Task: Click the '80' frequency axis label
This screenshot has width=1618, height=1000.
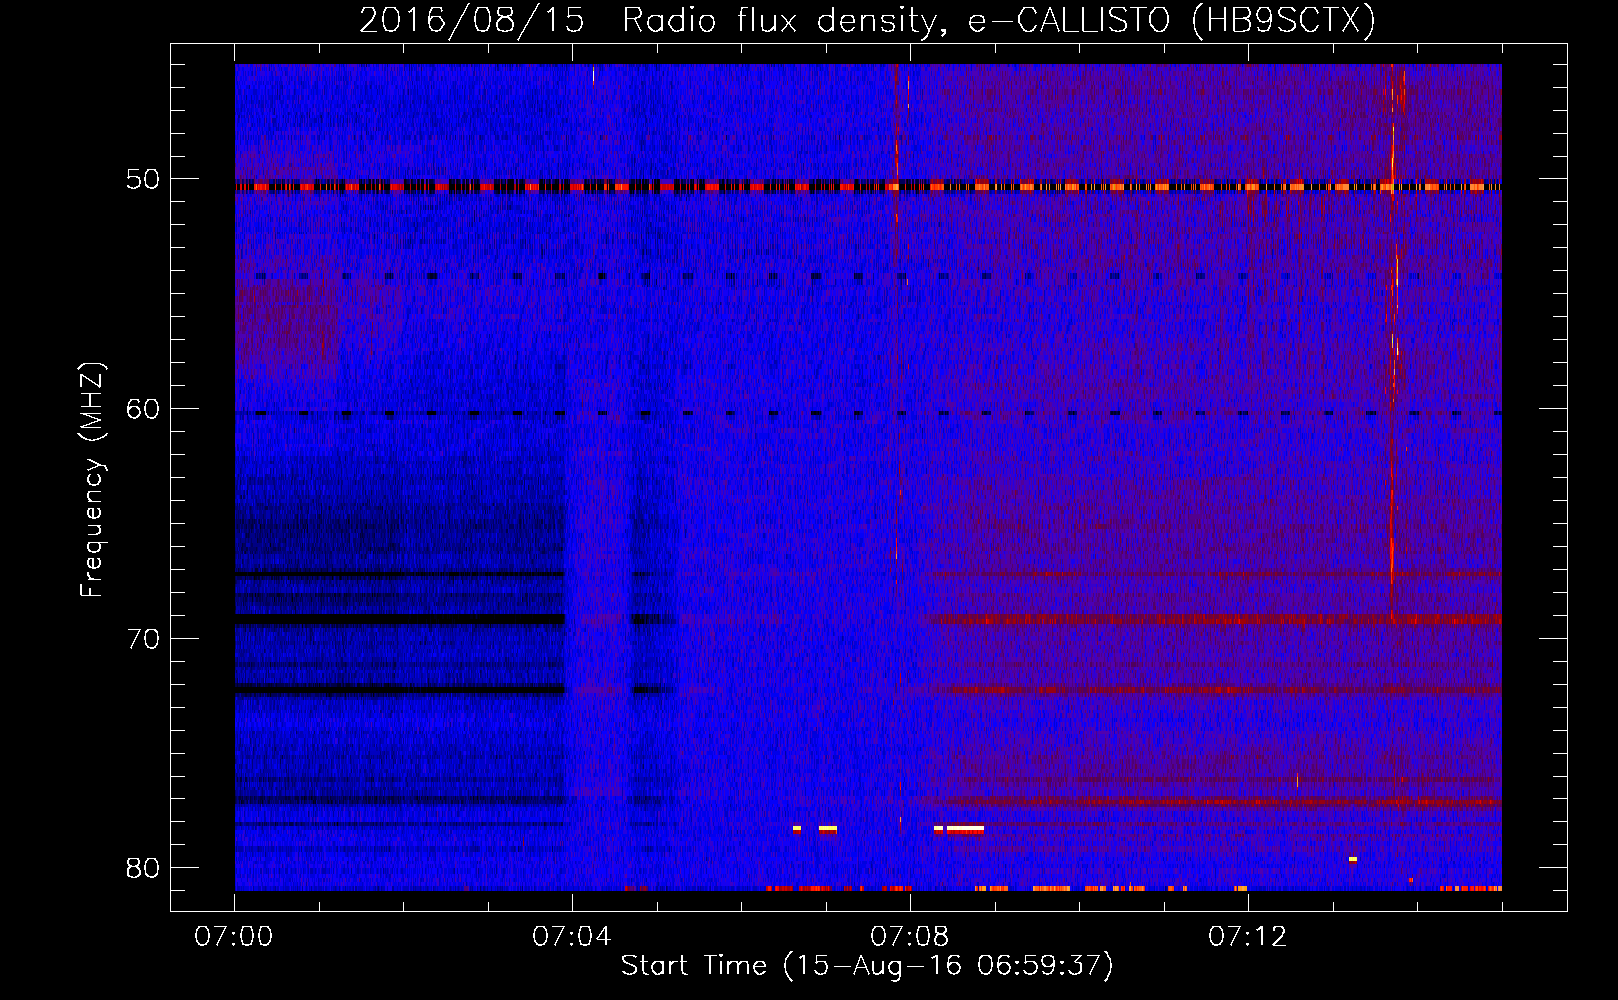Action: click(x=142, y=868)
